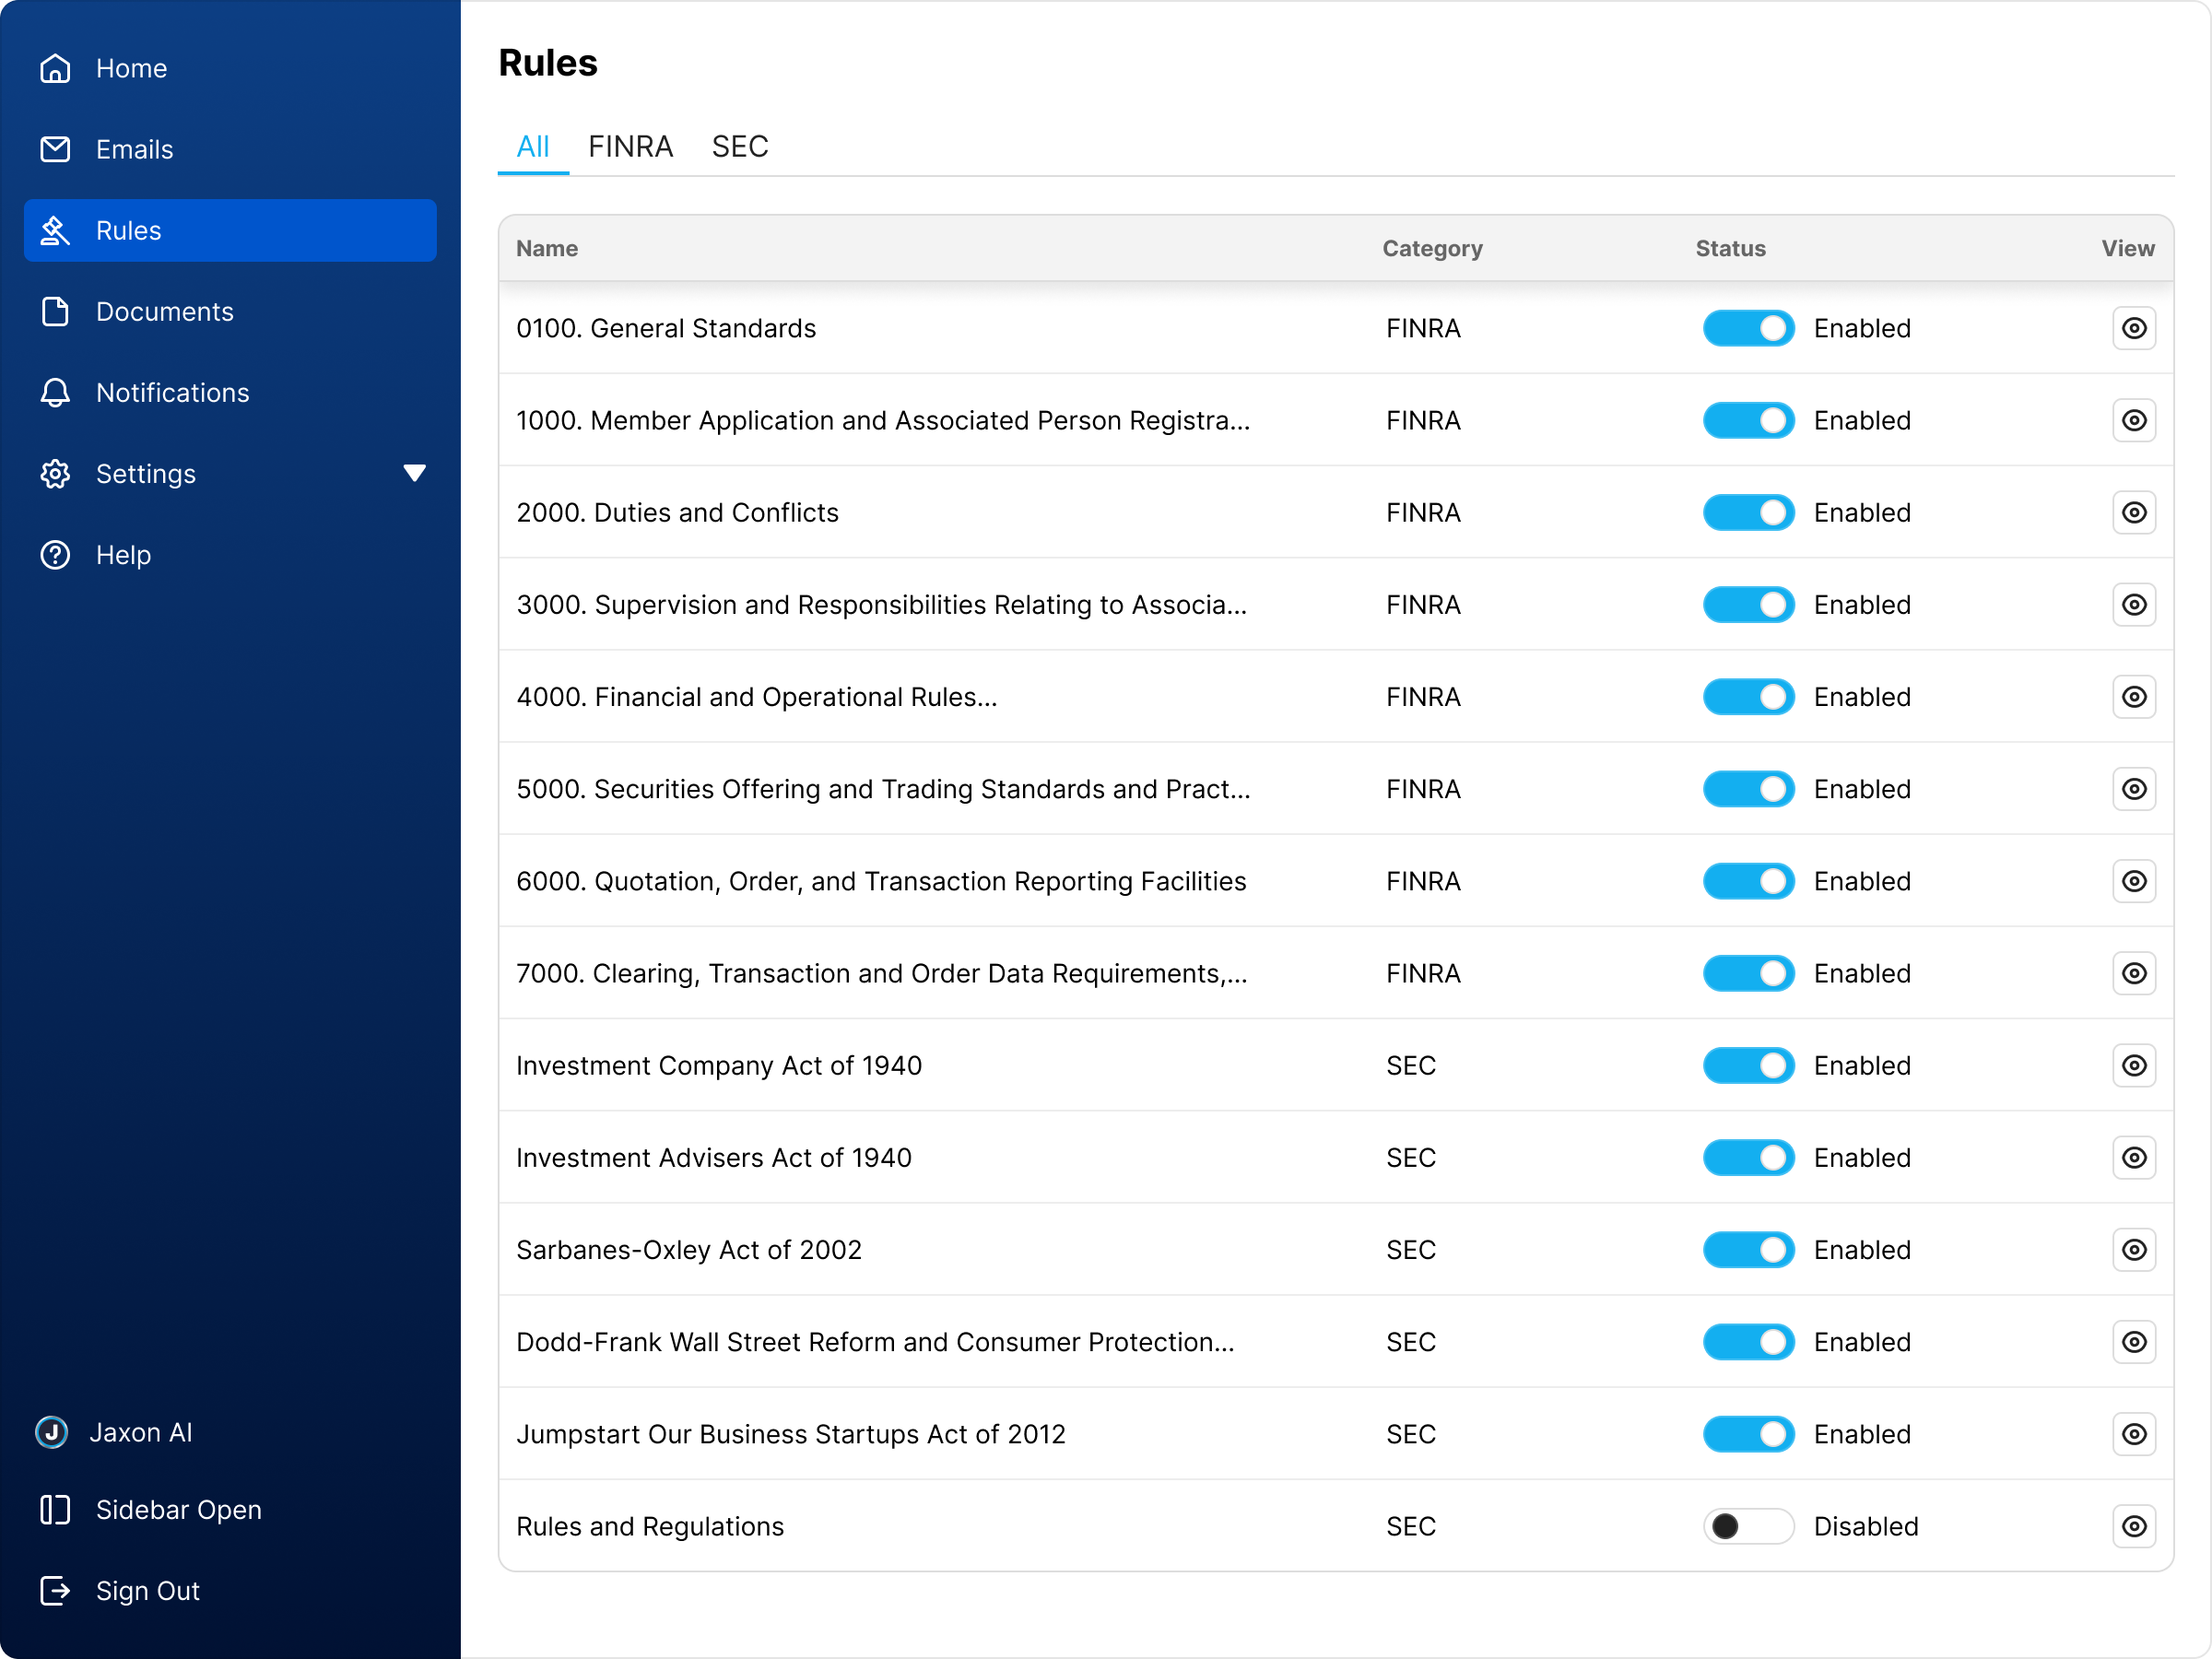View the 0100. General Standards rule

coord(2134,328)
